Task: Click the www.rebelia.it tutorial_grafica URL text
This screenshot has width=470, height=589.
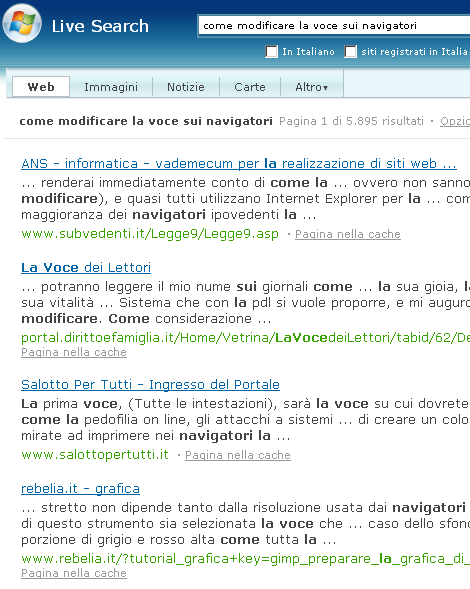Action: [x=245, y=559]
